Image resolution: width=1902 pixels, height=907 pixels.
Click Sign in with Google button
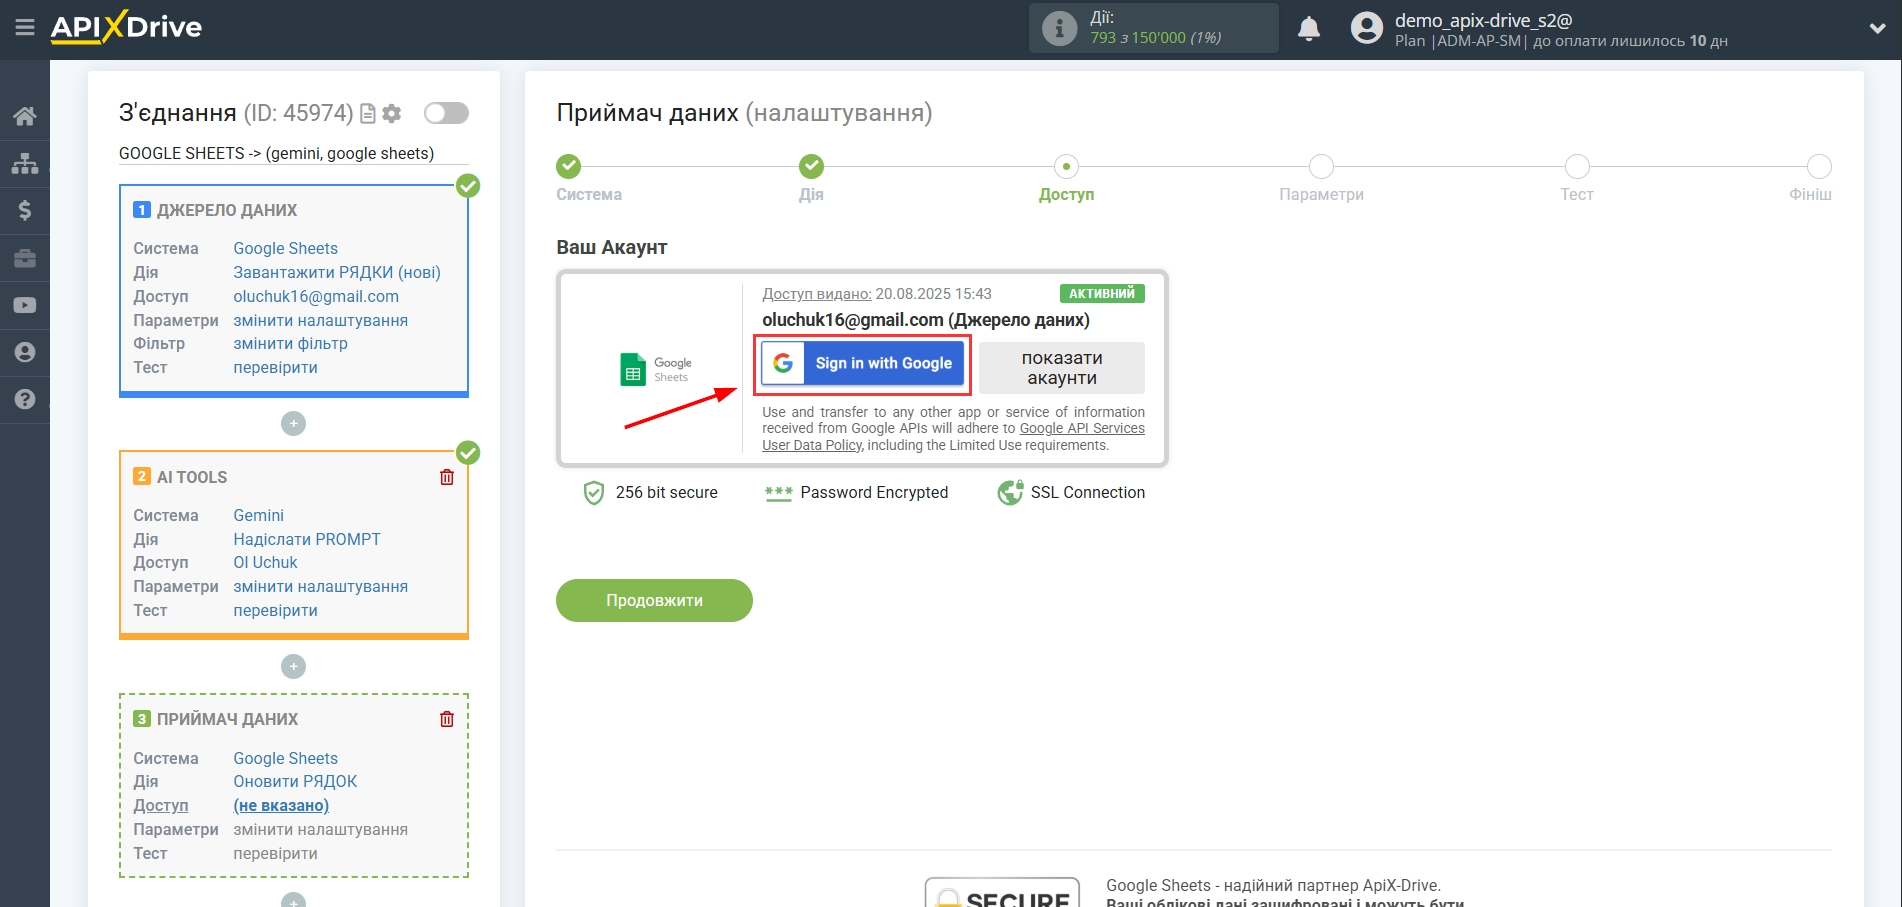click(x=863, y=364)
